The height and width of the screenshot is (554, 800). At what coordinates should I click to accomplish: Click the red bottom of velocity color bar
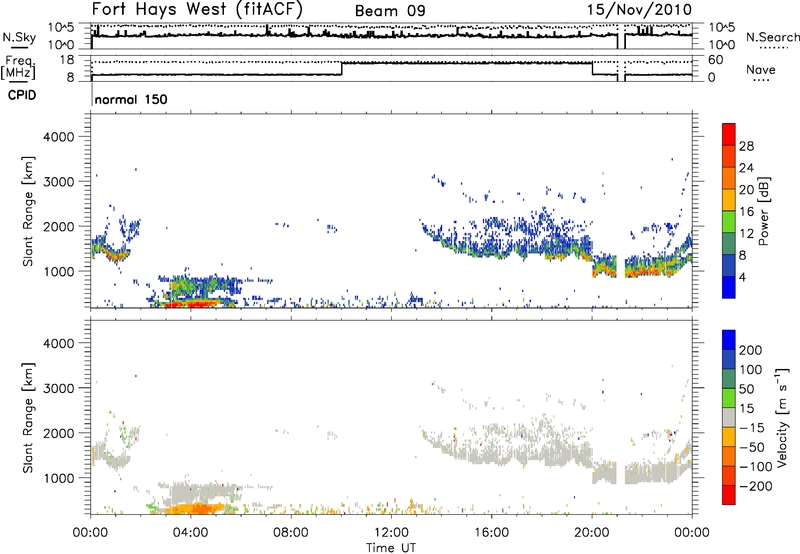click(729, 495)
